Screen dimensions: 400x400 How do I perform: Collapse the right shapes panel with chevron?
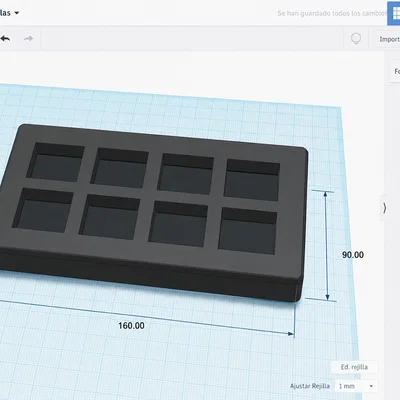point(384,208)
